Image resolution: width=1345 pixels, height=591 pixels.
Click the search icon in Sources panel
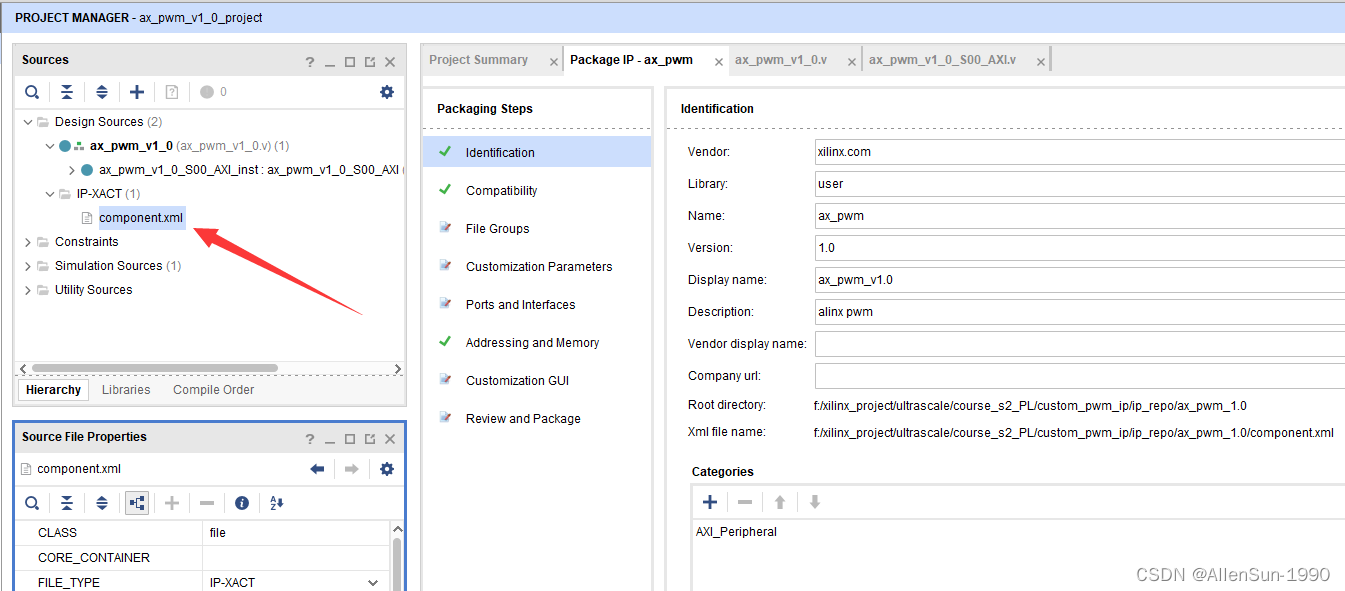tap(32, 92)
